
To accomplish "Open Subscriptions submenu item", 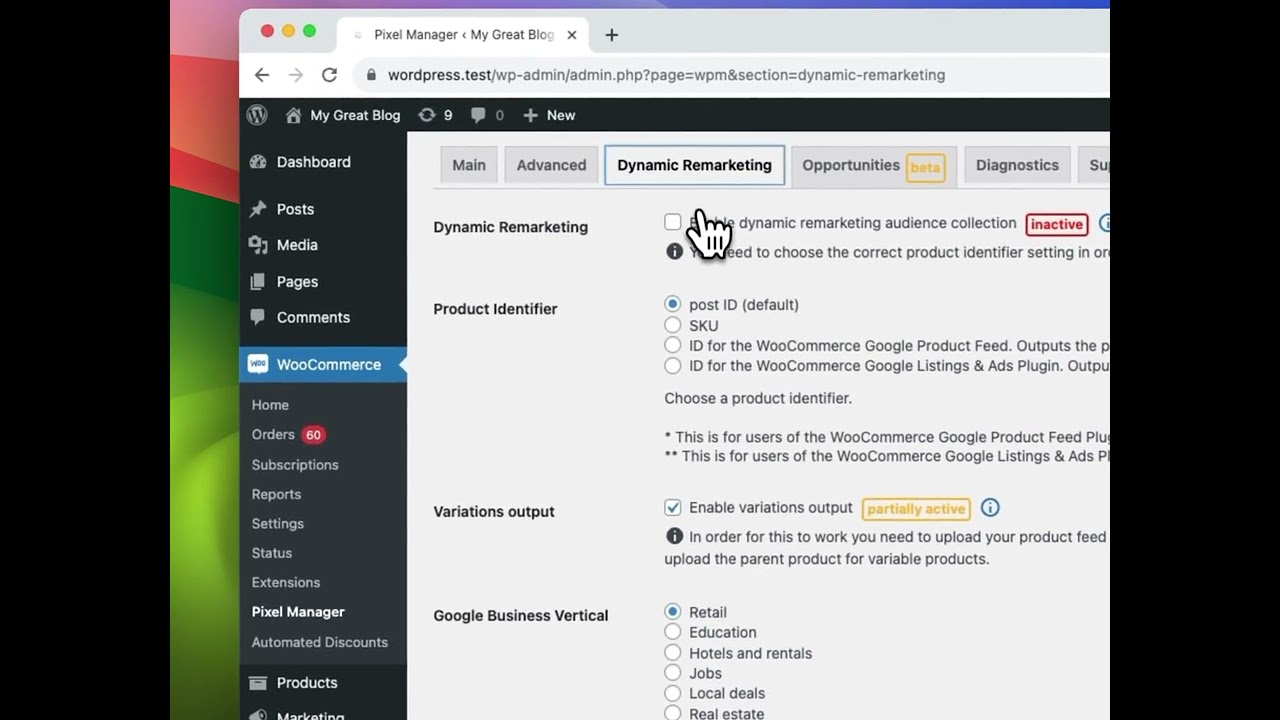I will click(x=295, y=465).
